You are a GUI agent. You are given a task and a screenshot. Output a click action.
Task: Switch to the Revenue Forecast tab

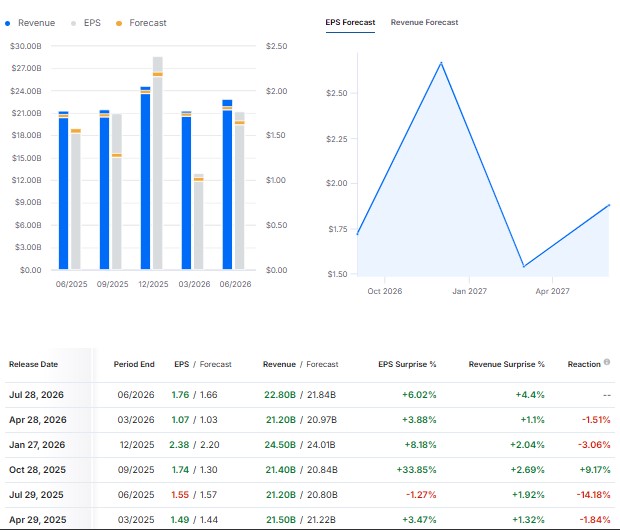click(424, 23)
